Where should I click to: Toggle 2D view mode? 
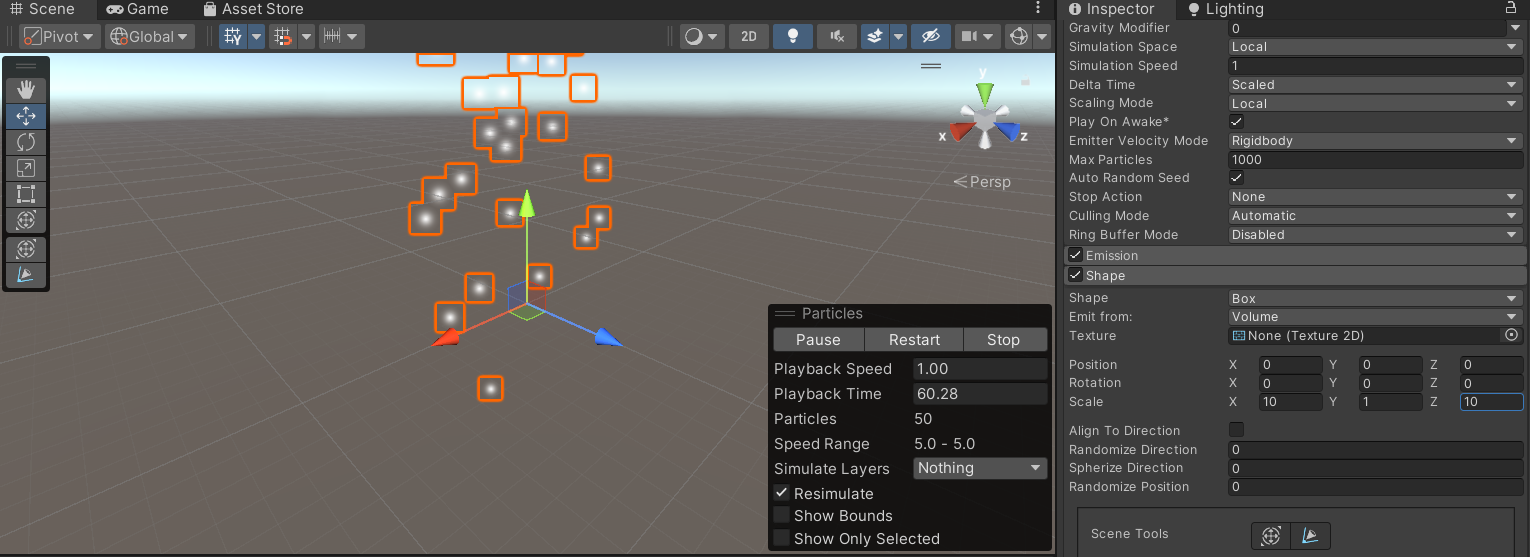[x=748, y=37]
